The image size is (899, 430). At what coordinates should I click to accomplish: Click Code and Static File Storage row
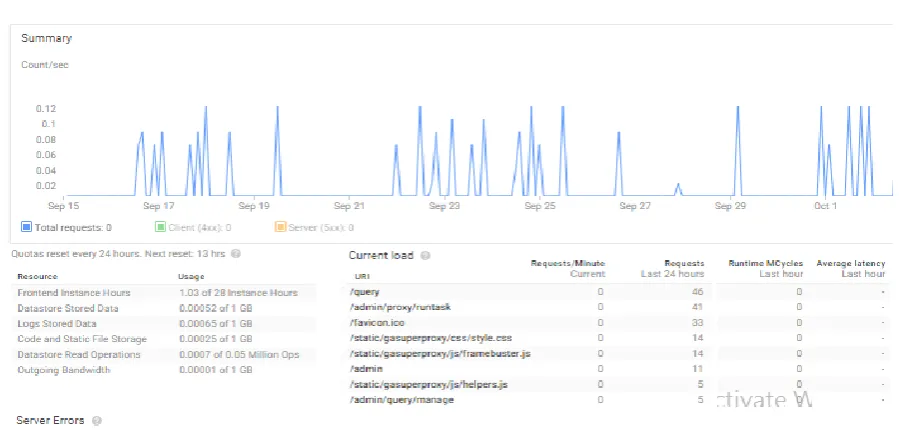tap(166, 339)
